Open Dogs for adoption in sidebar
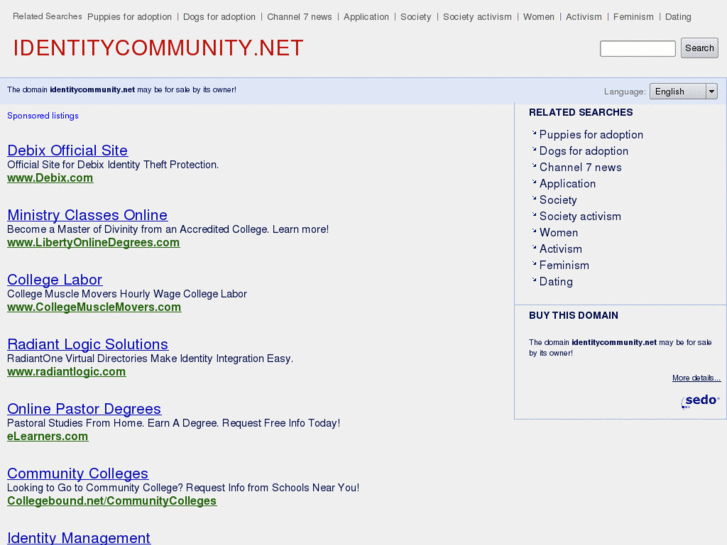 pos(584,151)
